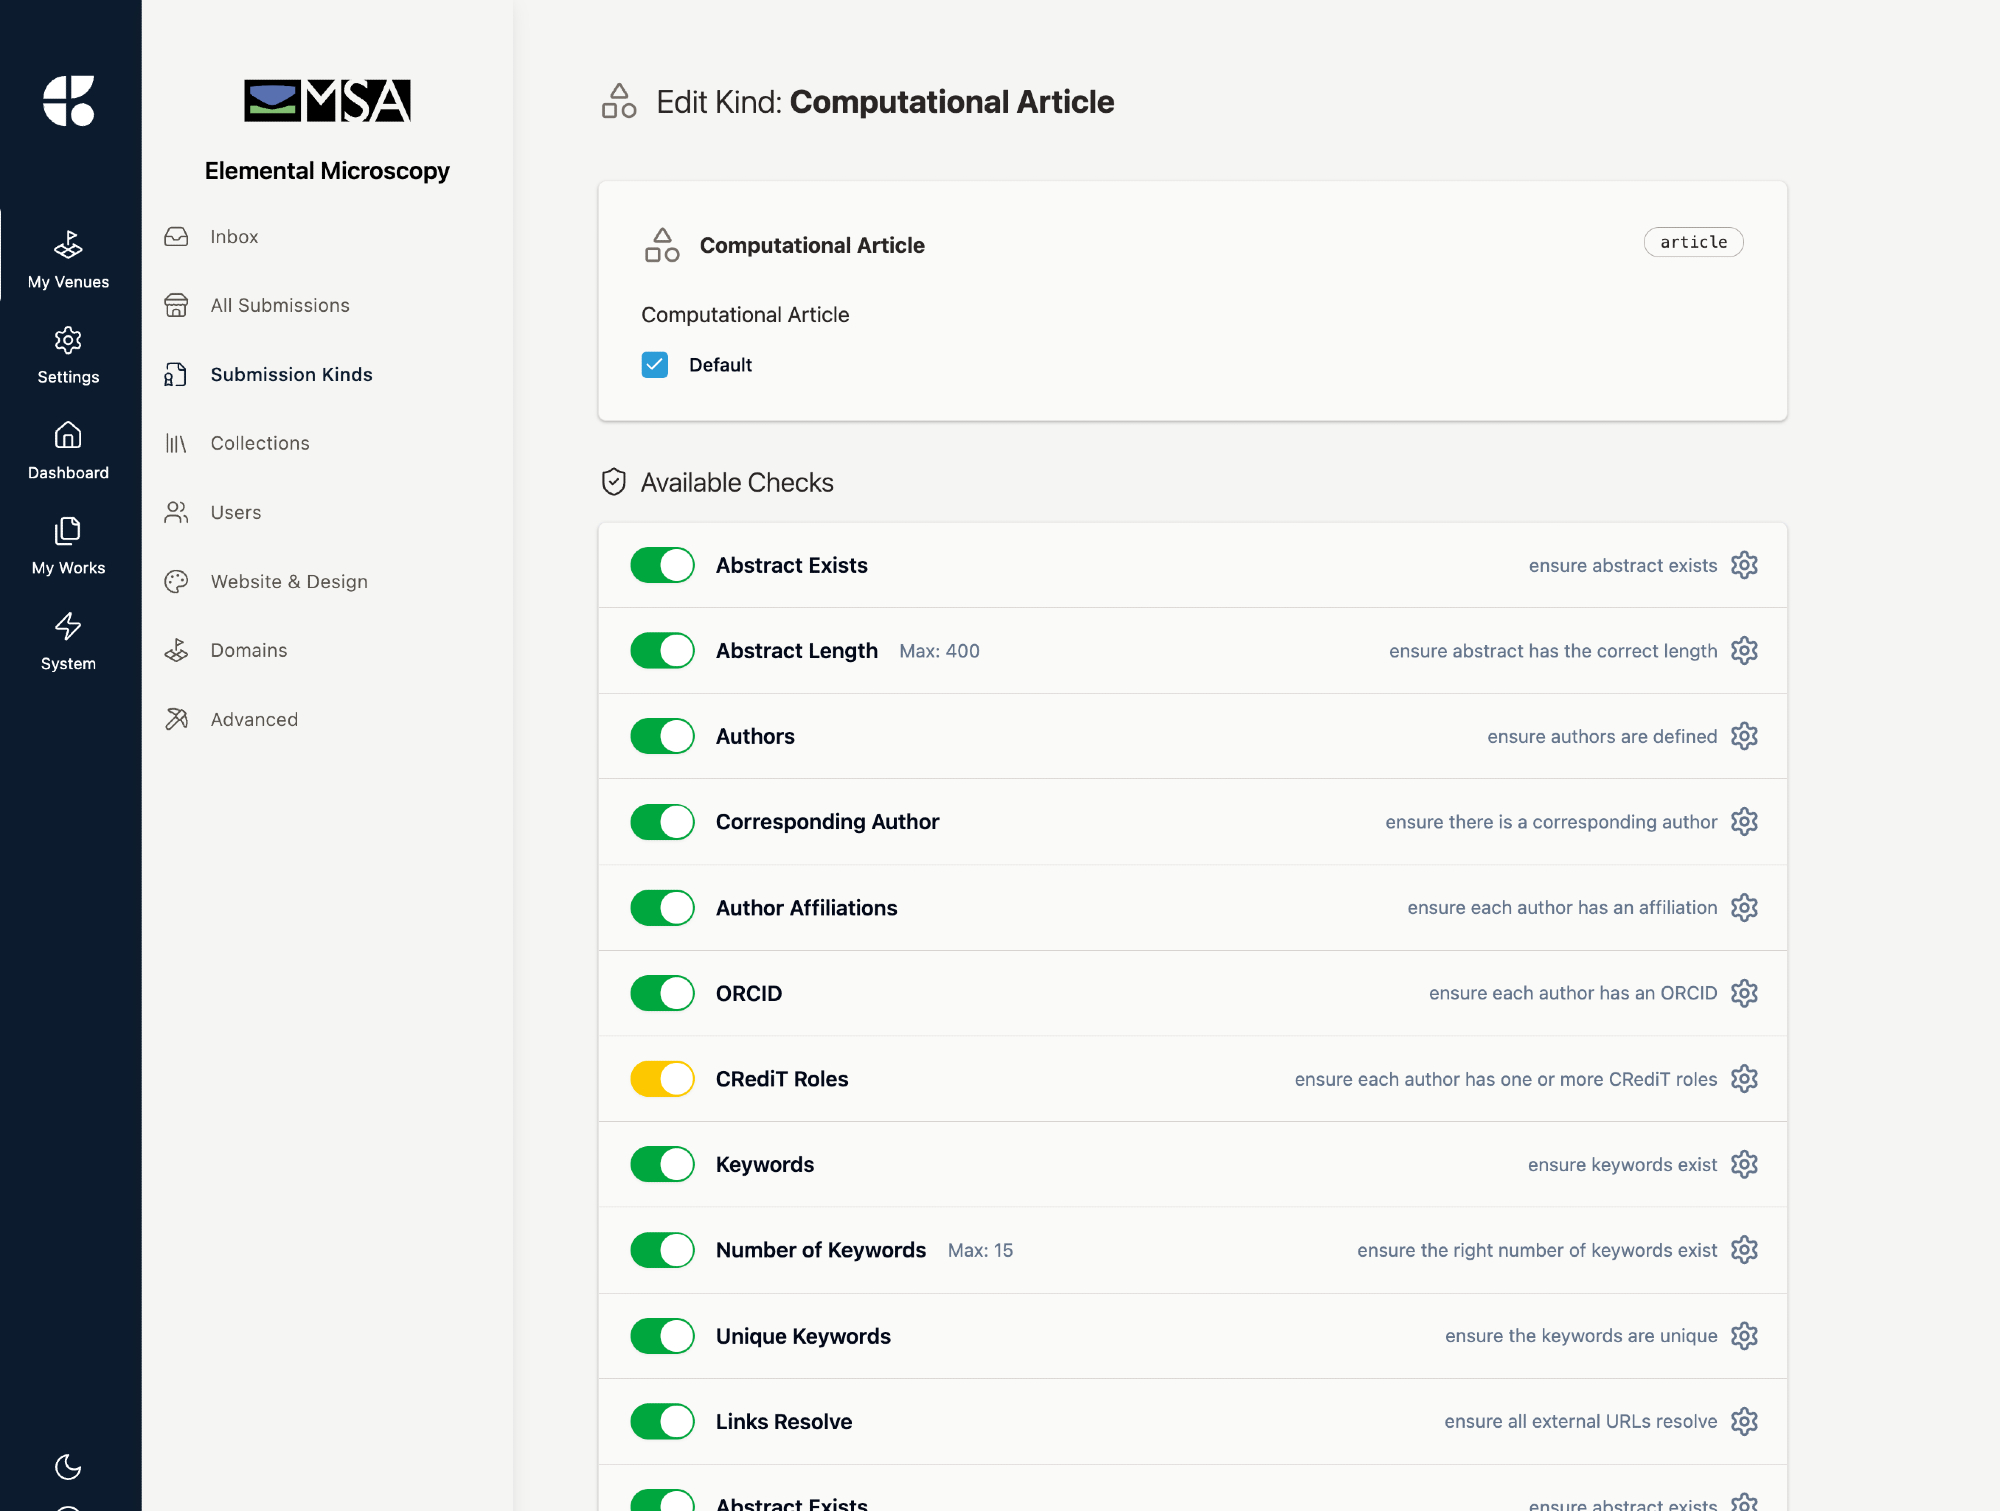The image size is (2000, 1511).
Task: Click the Advanced menu link
Action: coord(254,719)
